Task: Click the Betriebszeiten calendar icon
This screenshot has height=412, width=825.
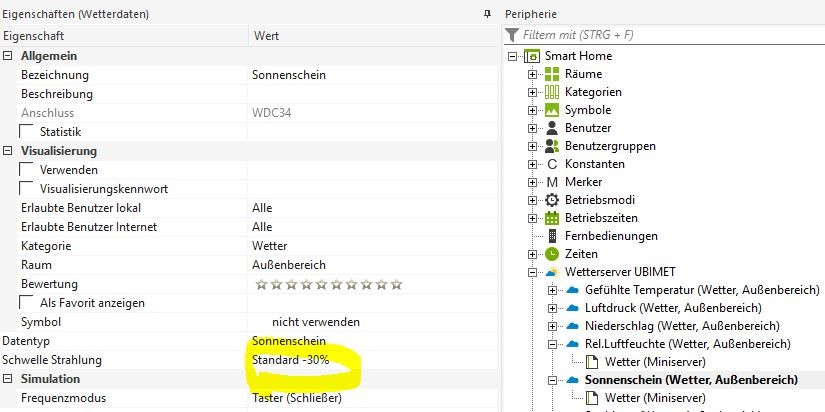Action: point(552,218)
